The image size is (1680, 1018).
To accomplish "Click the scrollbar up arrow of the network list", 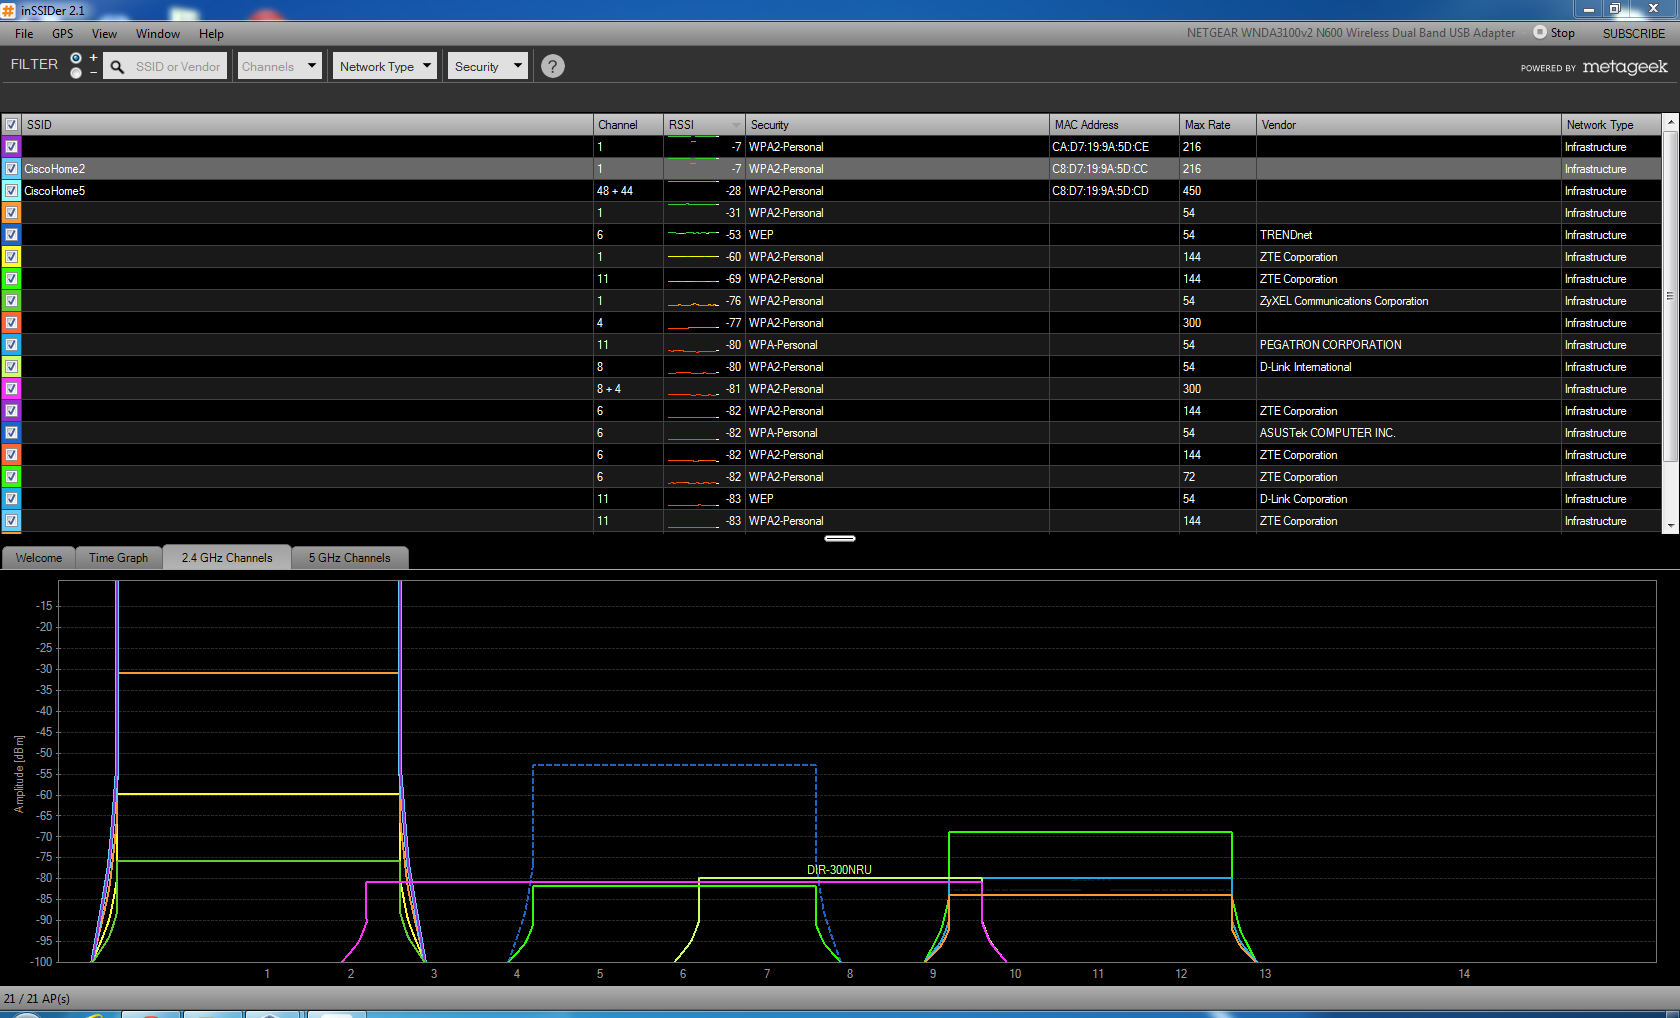I will pyautogui.click(x=1670, y=122).
